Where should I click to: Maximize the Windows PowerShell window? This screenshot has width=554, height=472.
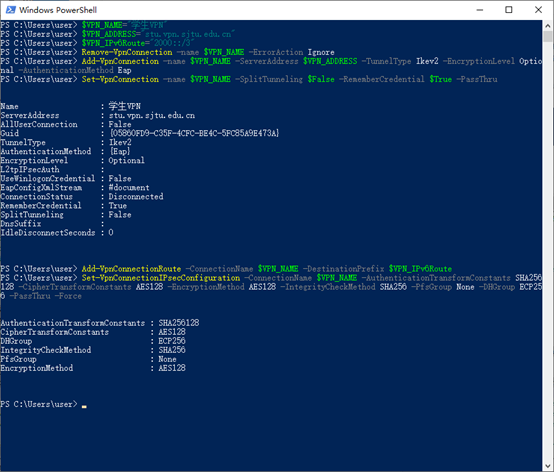(x=509, y=10)
